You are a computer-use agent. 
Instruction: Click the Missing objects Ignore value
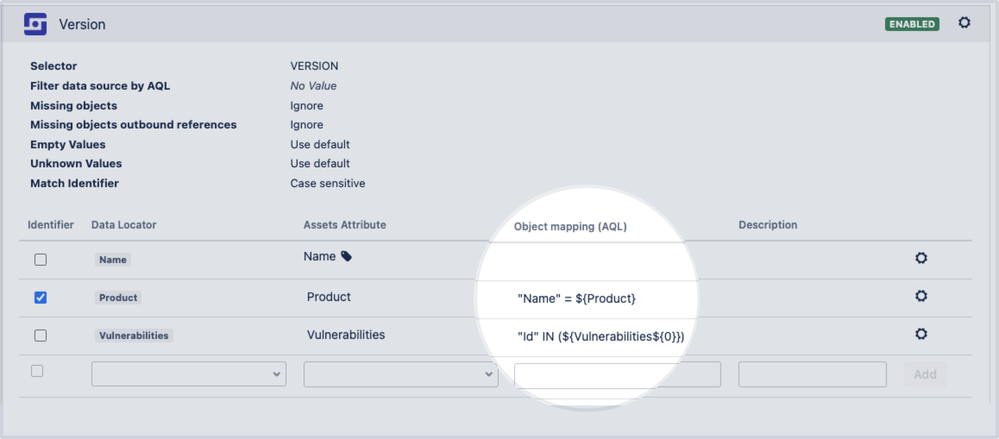click(x=306, y=105)
